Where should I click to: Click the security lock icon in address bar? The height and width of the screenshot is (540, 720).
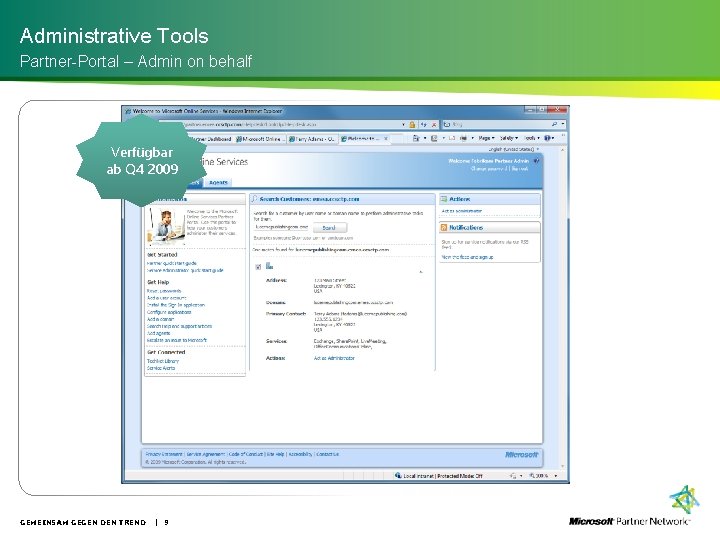(412, 124)
